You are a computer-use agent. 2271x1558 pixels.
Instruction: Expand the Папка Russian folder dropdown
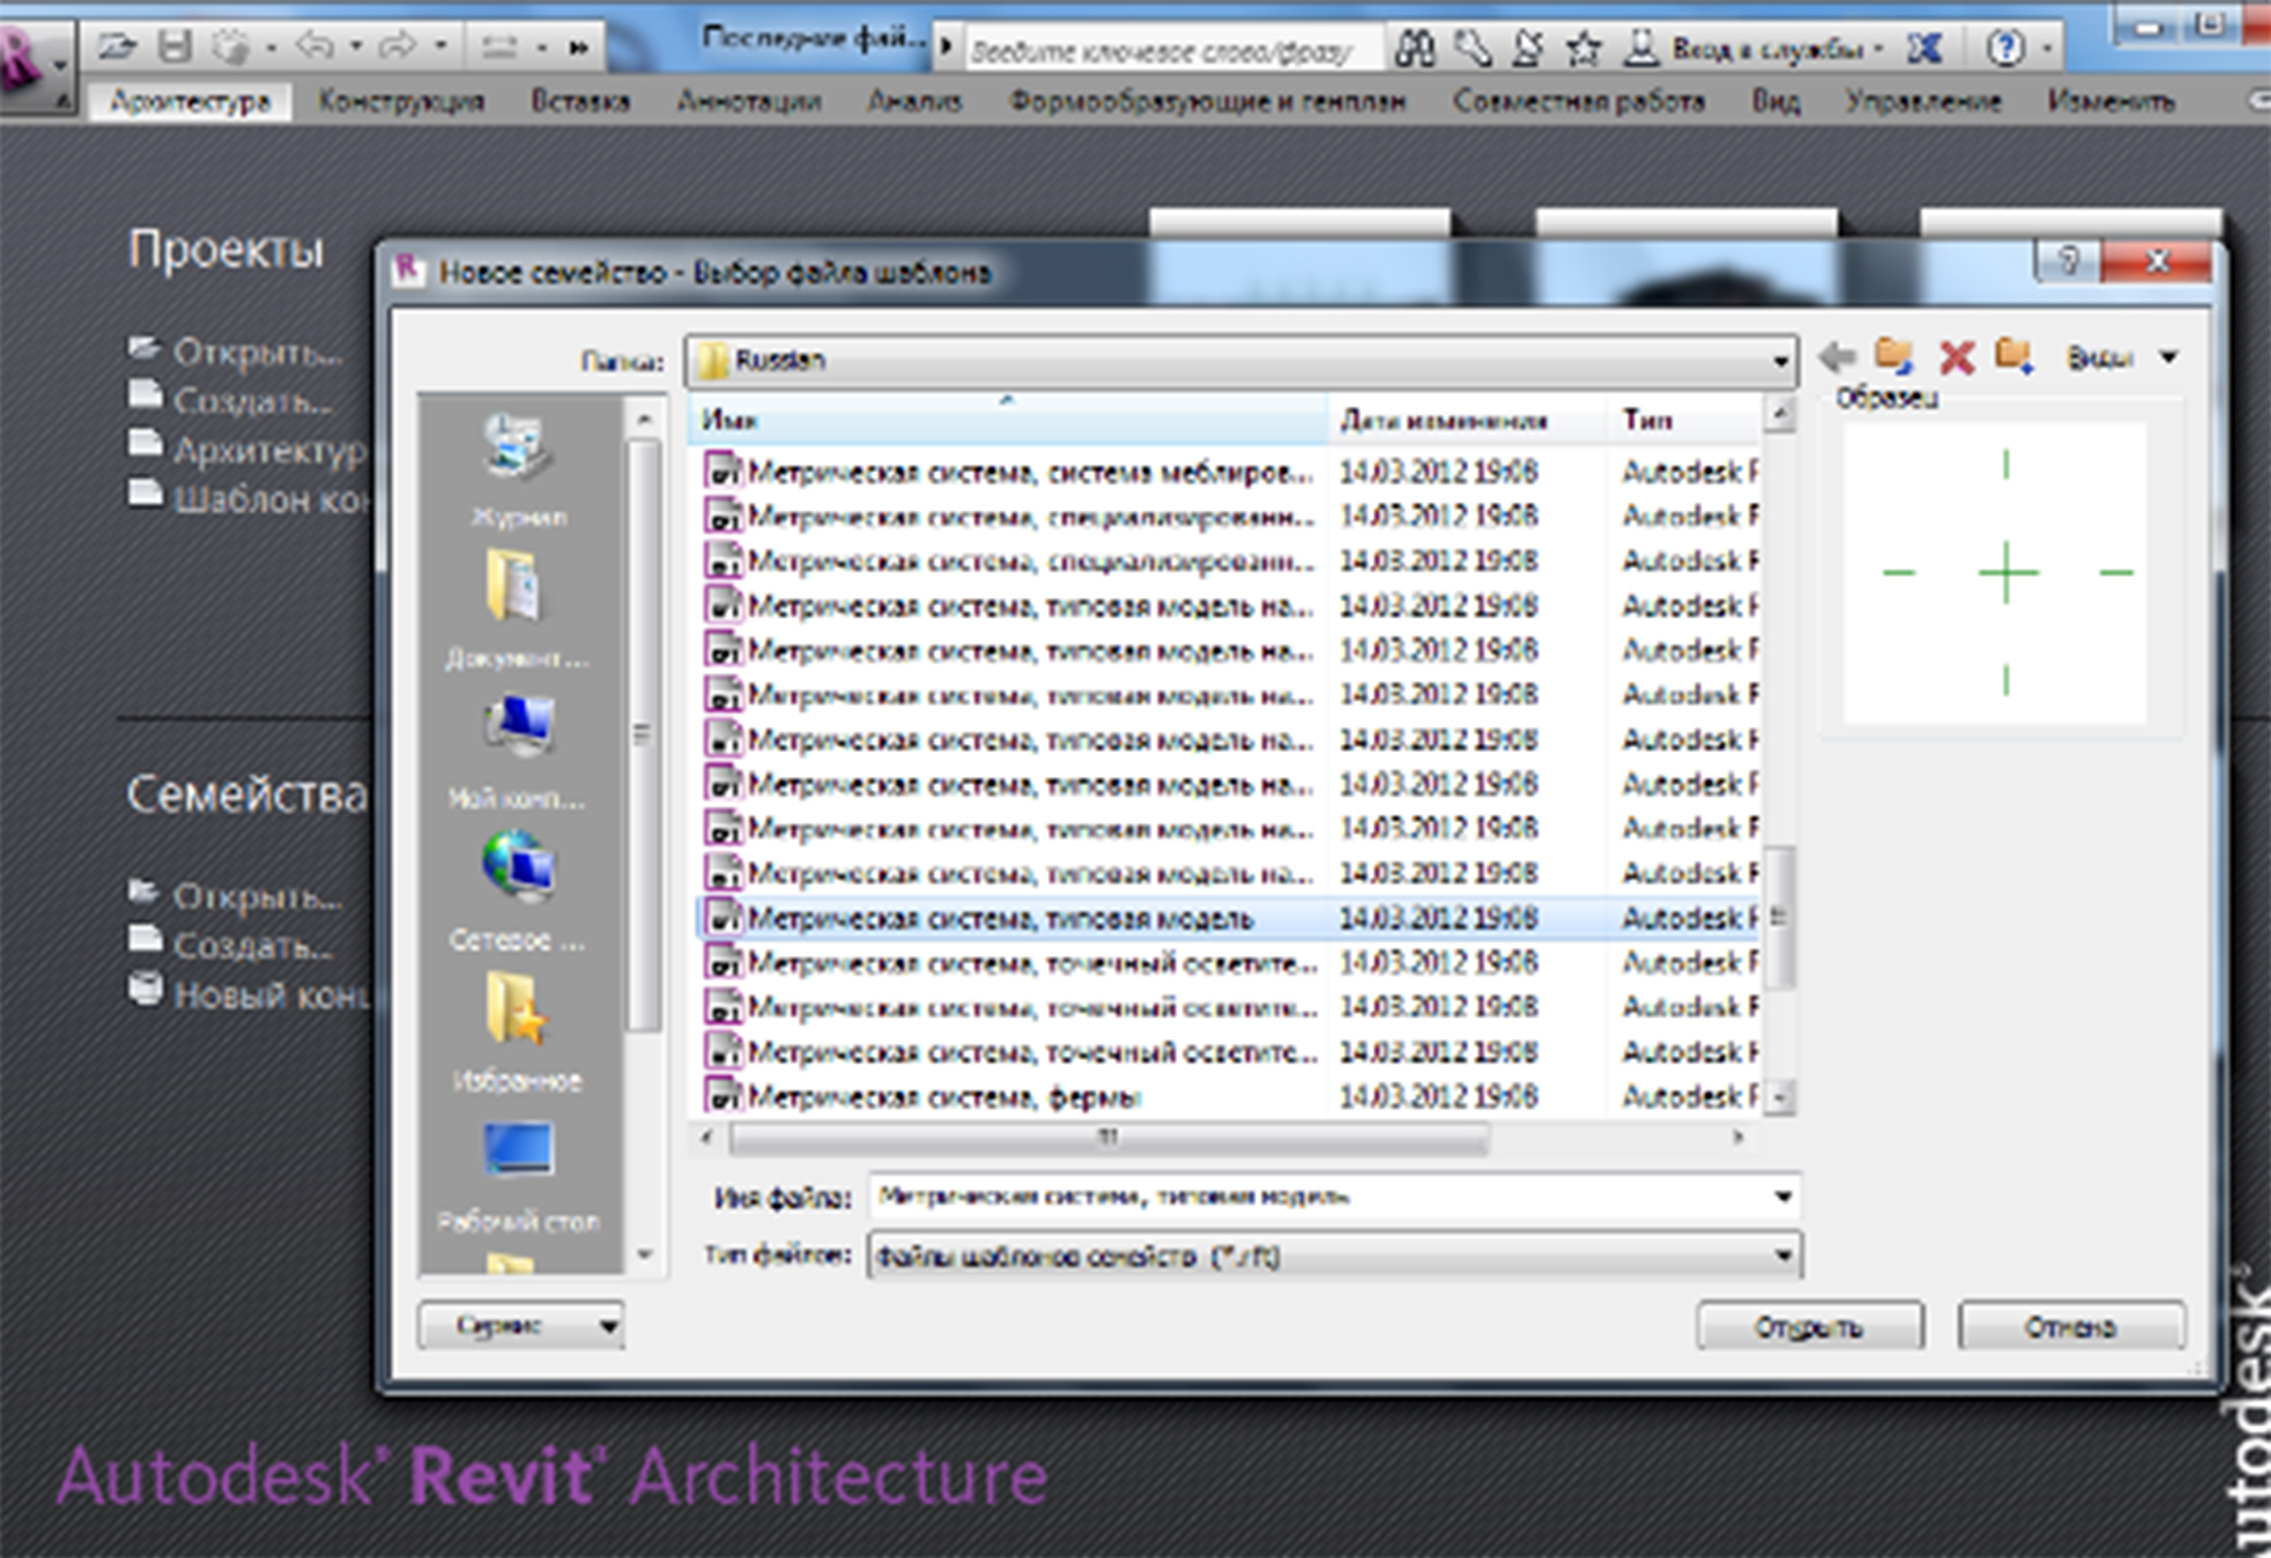click(1780, 361)
